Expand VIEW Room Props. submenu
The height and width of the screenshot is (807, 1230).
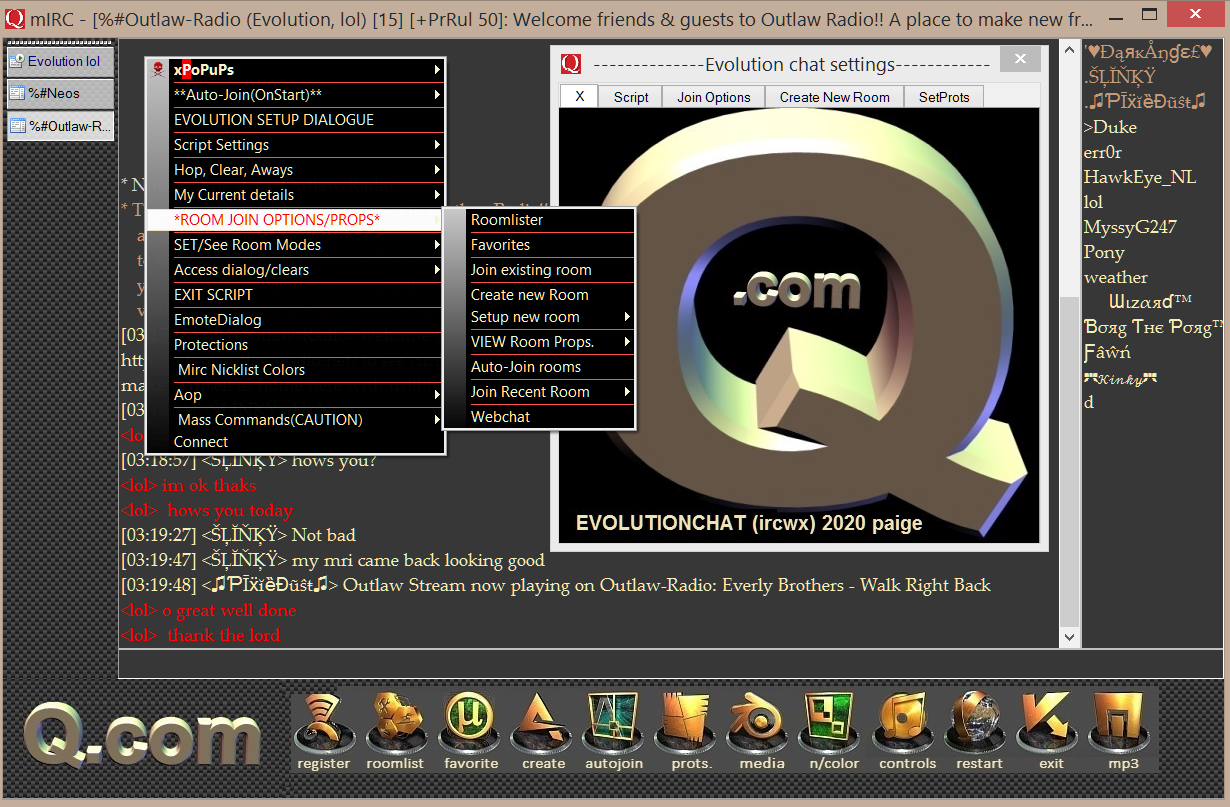tap(627, 342)
